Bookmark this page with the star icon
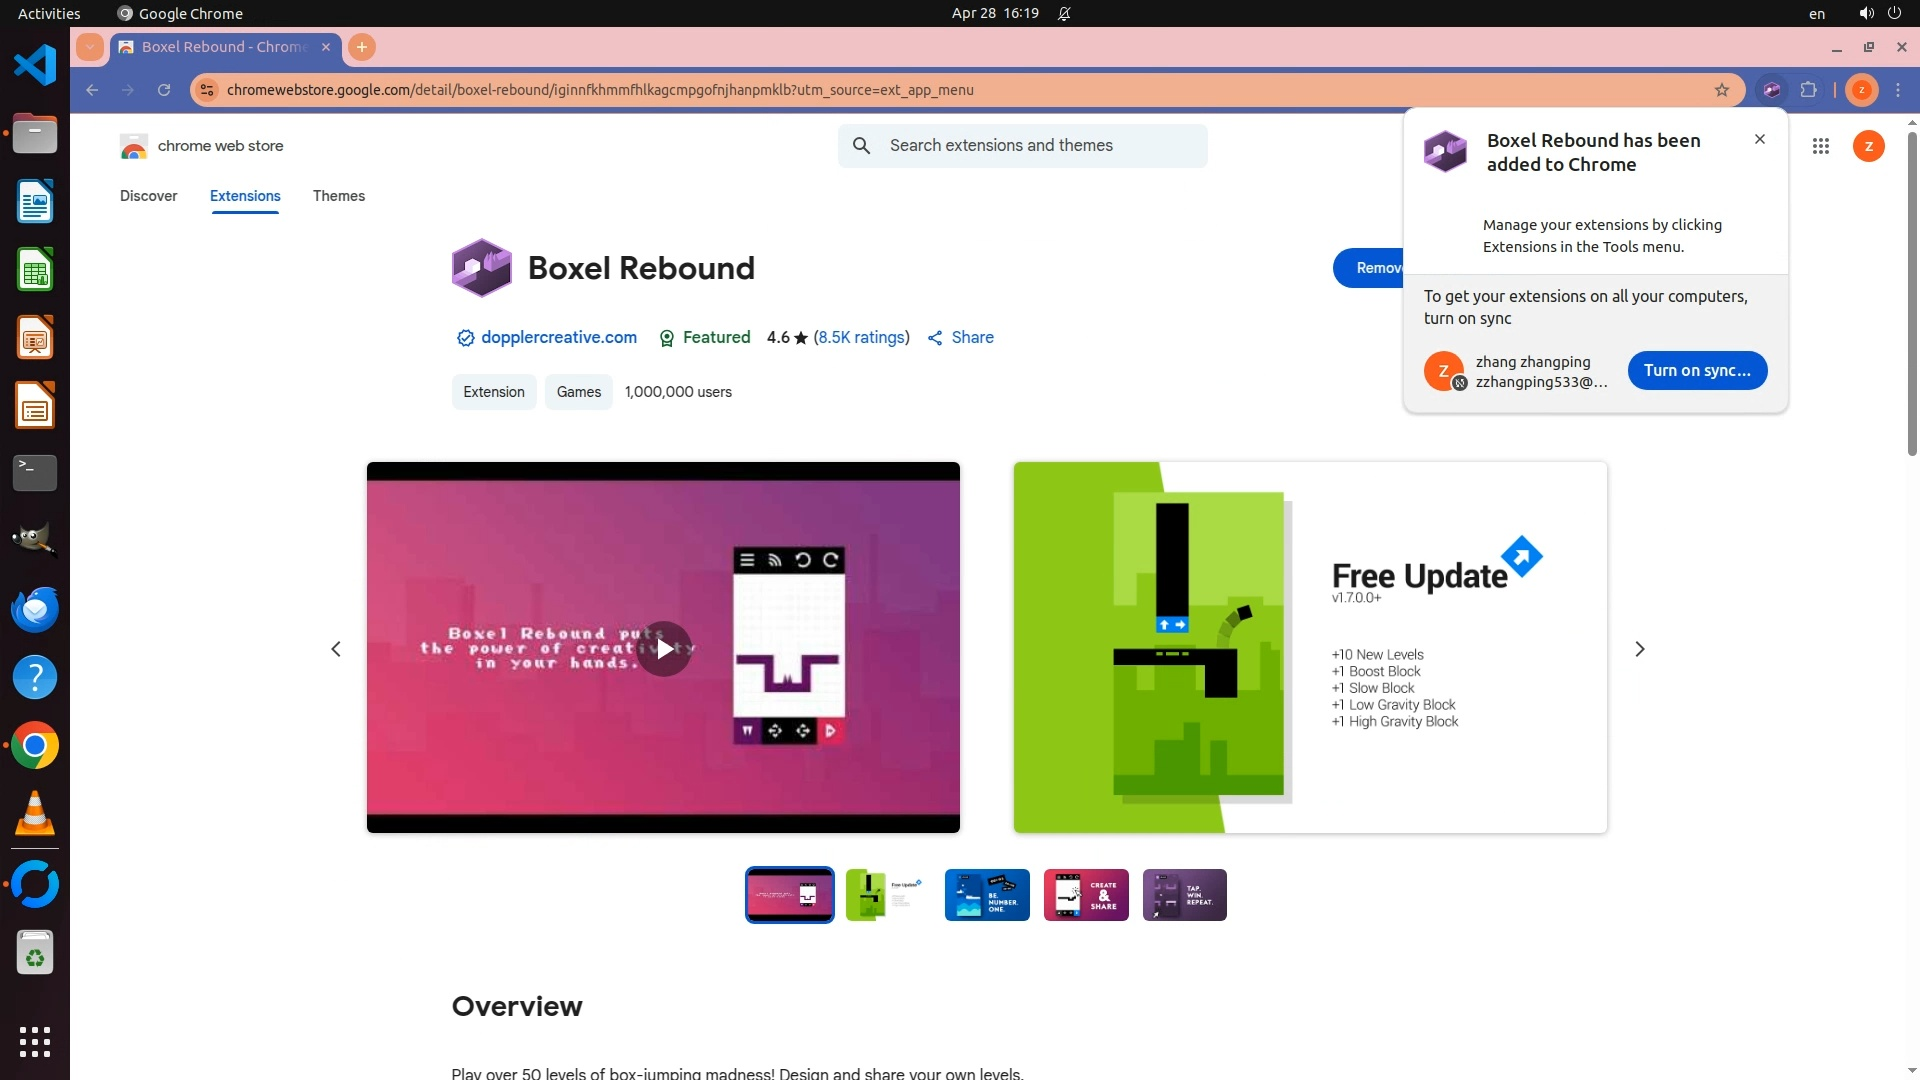Screen dimensions: 1920x1080 pyautogui.click(x=1721, y=90)
